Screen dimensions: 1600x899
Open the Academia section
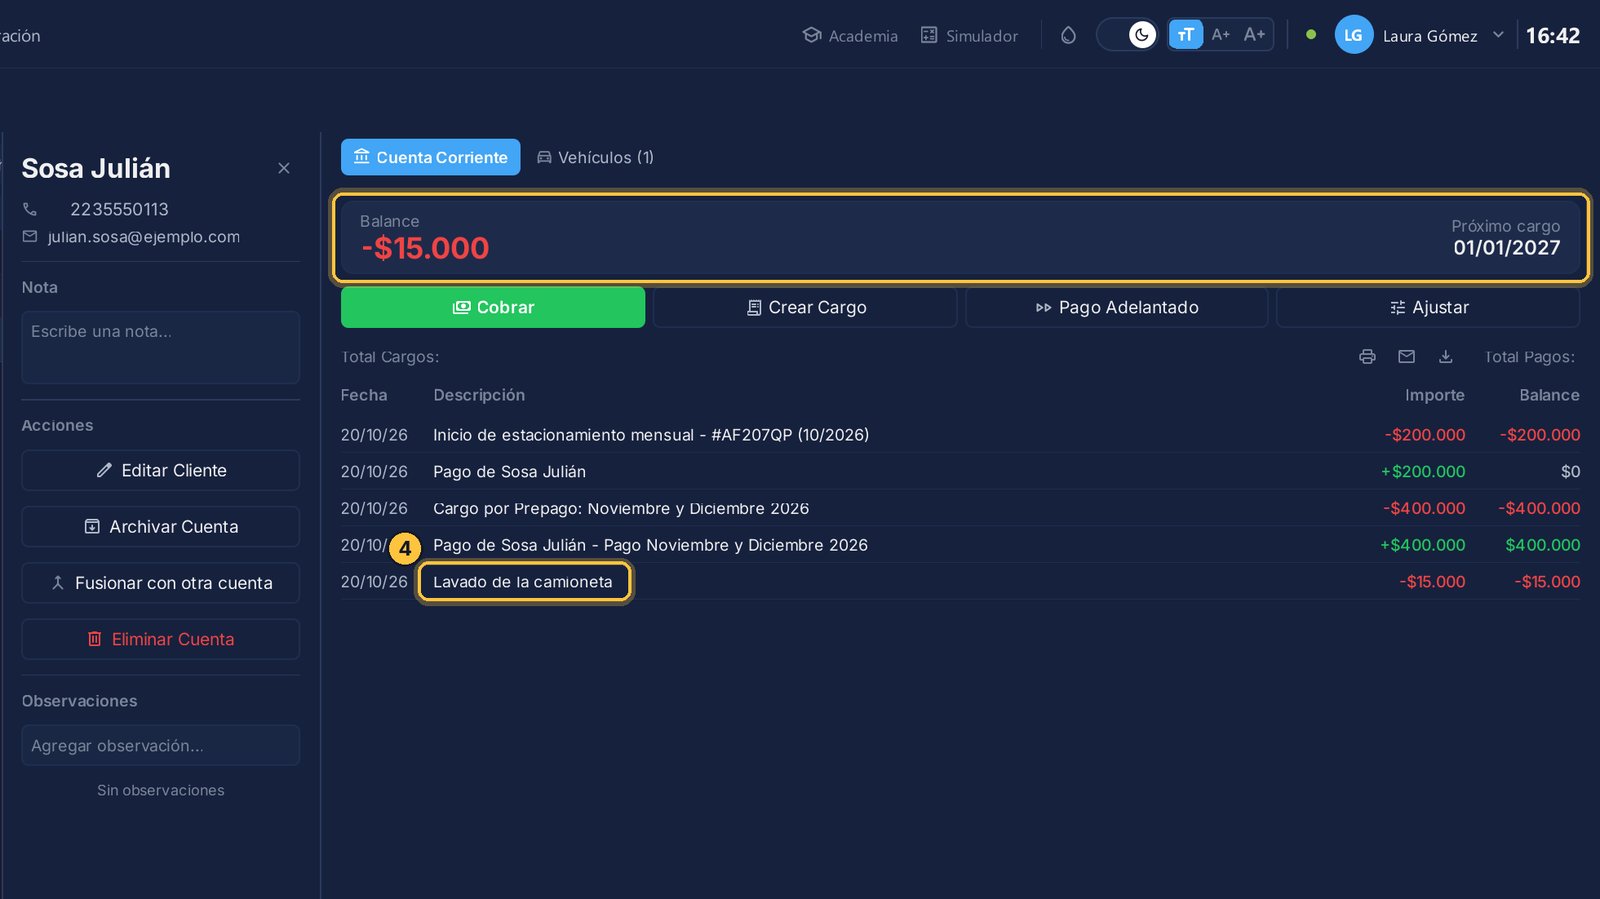(x=850, y=36)
